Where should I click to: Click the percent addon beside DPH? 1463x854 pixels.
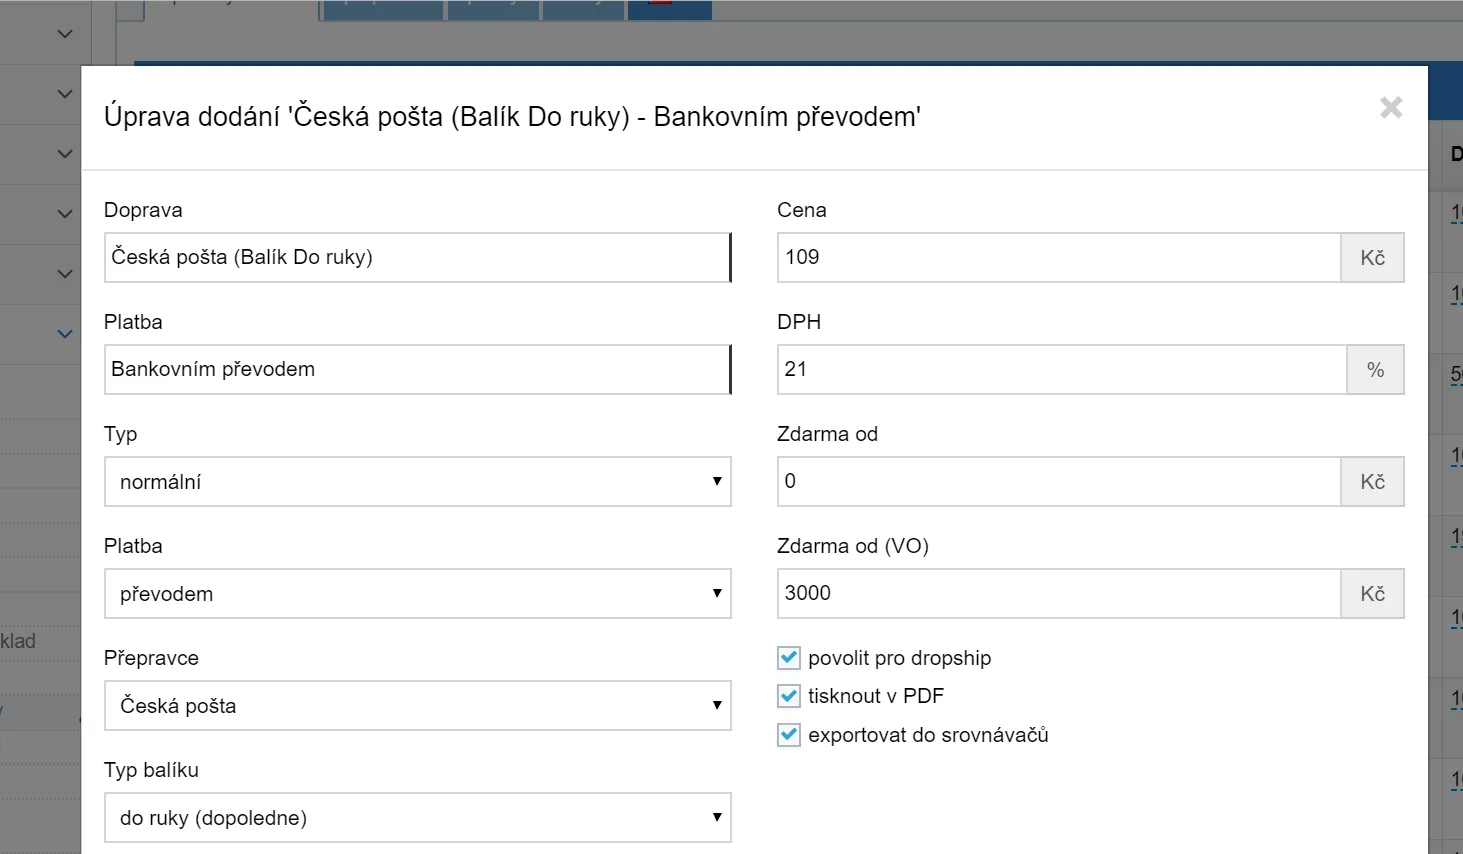(x=1376, y=370)
